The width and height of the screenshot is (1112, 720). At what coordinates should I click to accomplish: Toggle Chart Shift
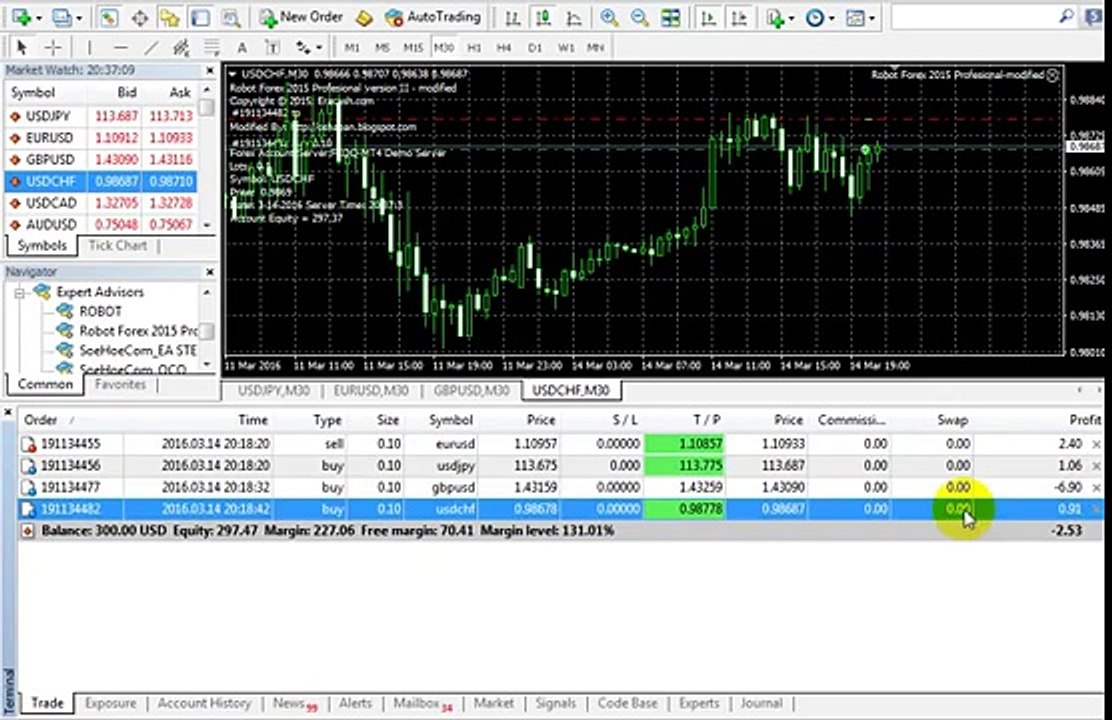tap(738, 18)
